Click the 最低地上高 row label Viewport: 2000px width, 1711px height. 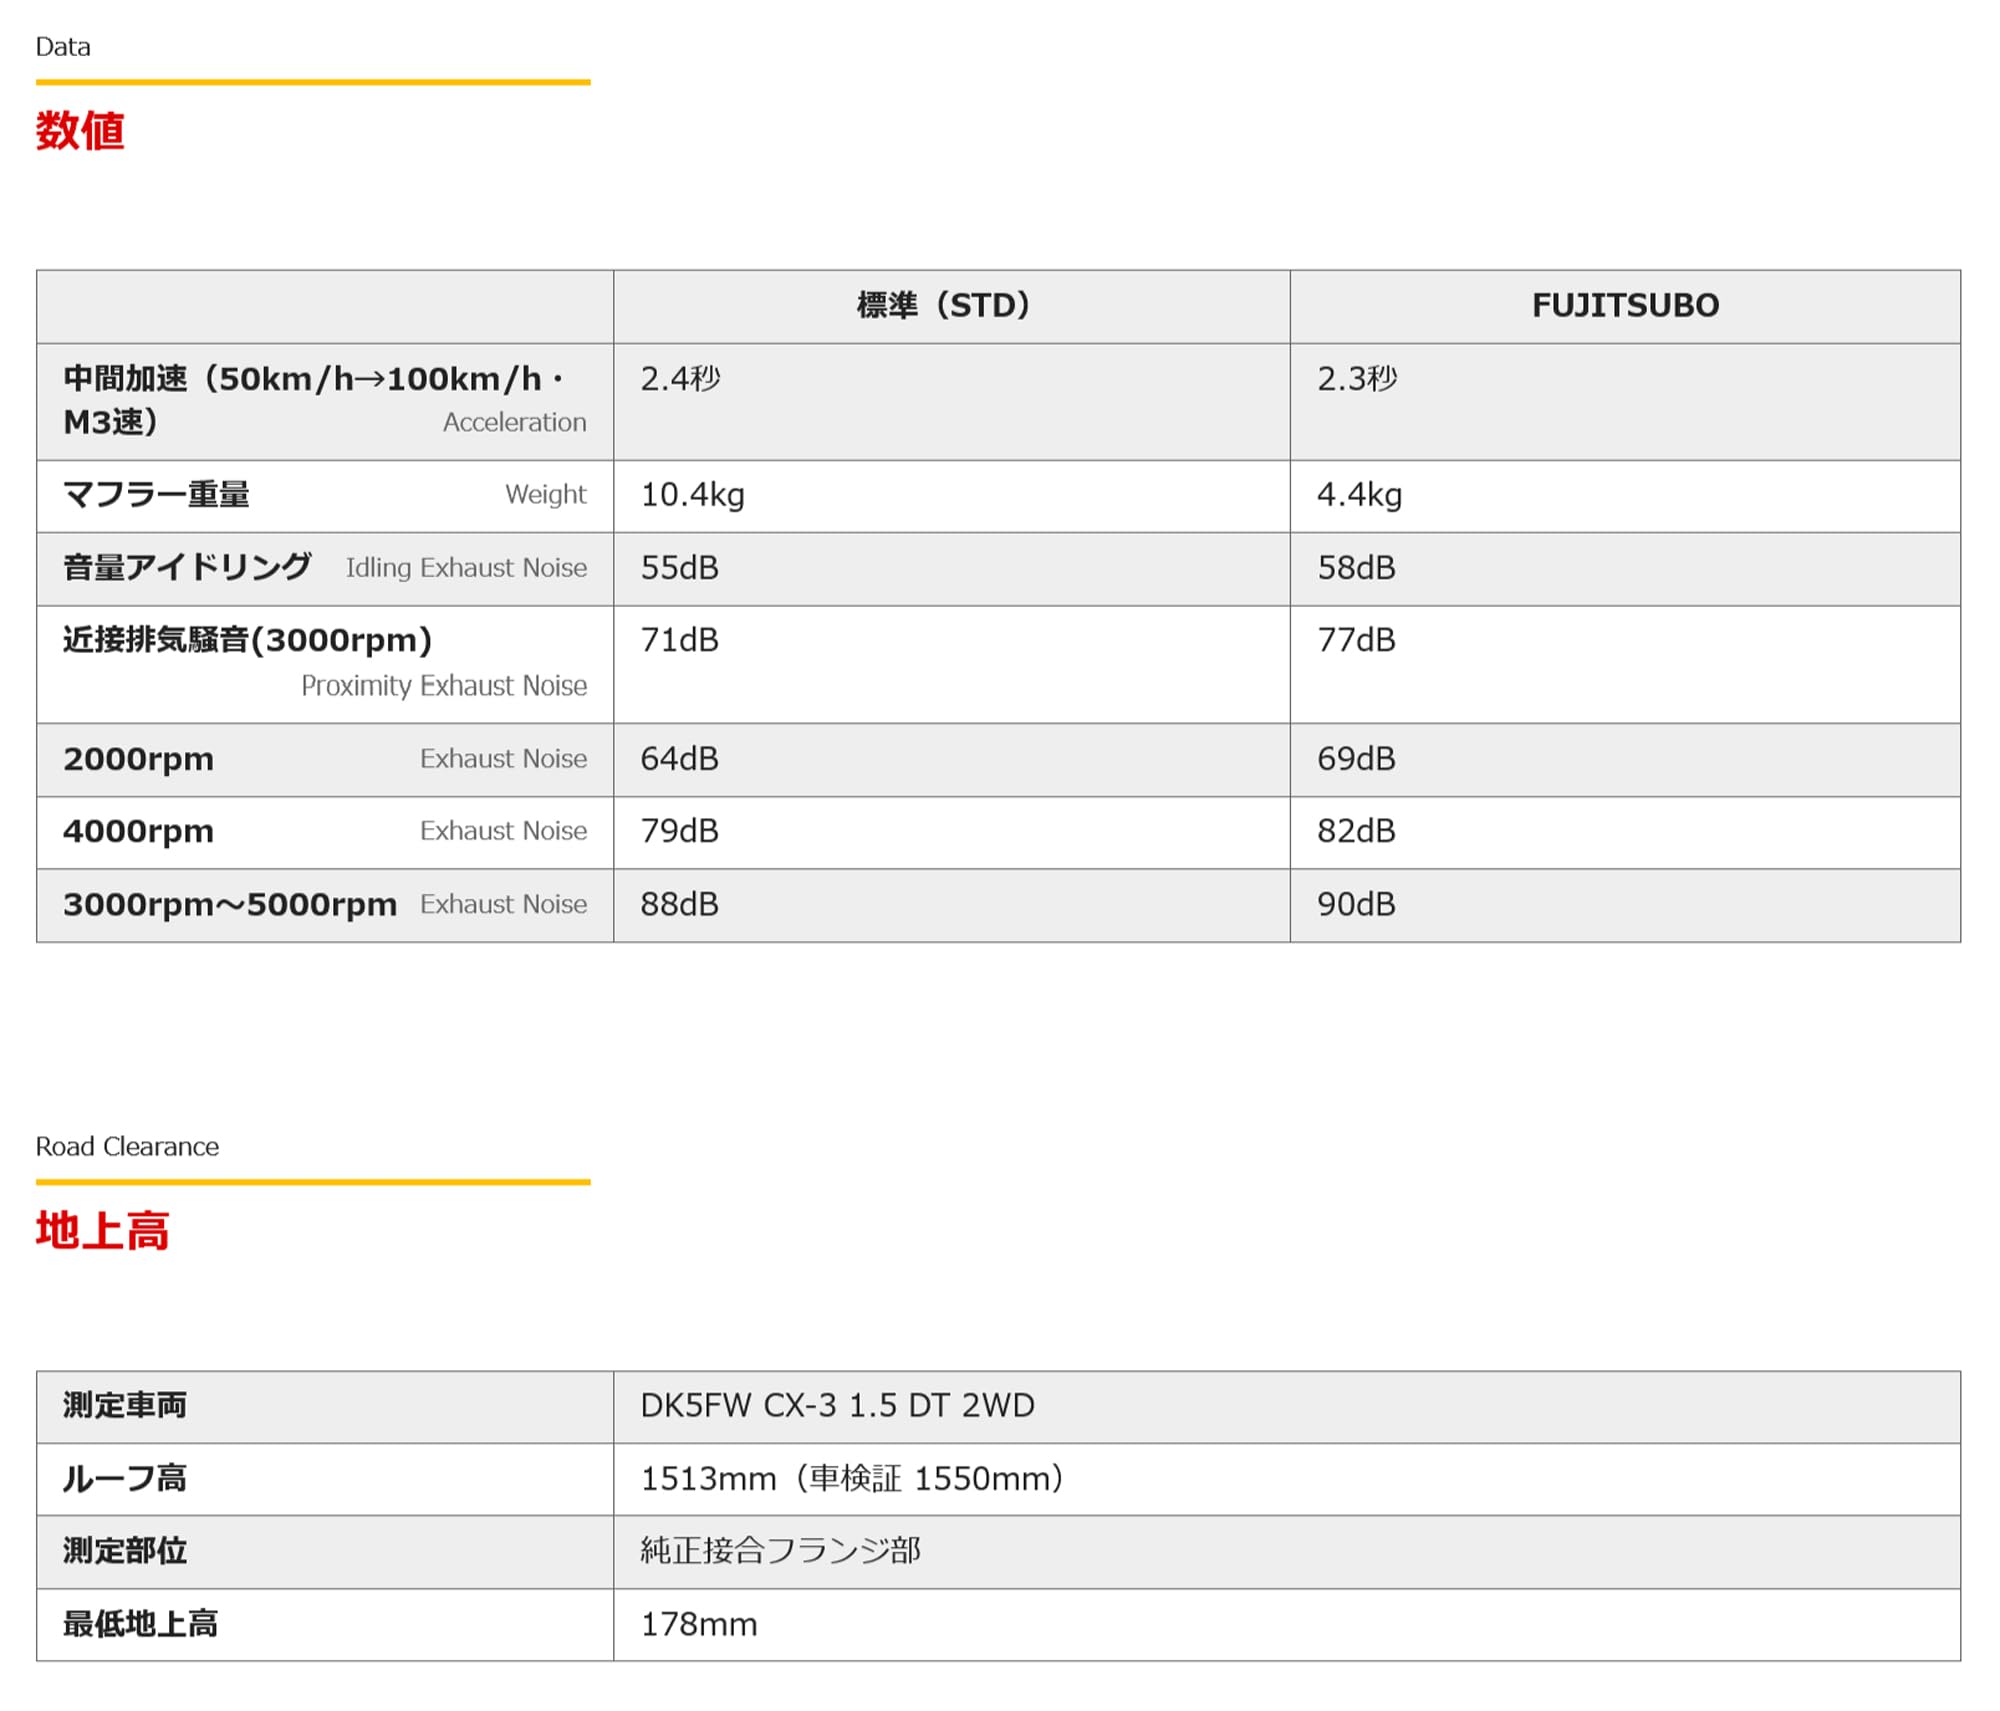click(140, 1624)
